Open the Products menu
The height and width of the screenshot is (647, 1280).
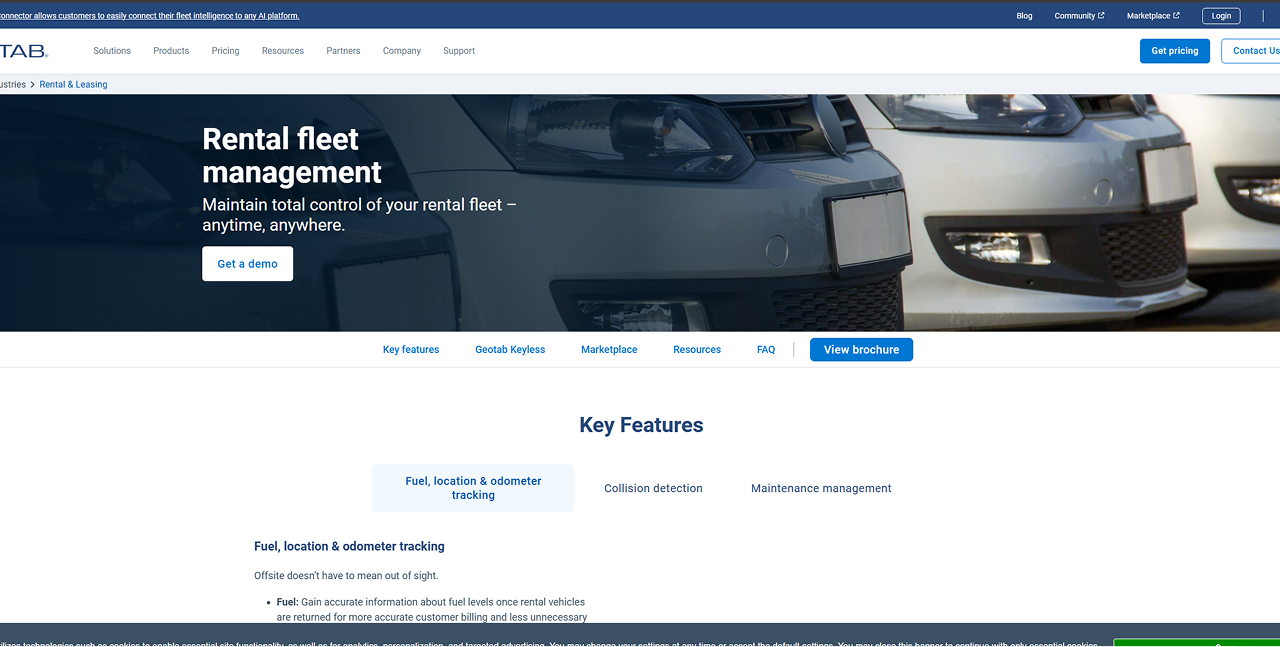click(171, 51)
